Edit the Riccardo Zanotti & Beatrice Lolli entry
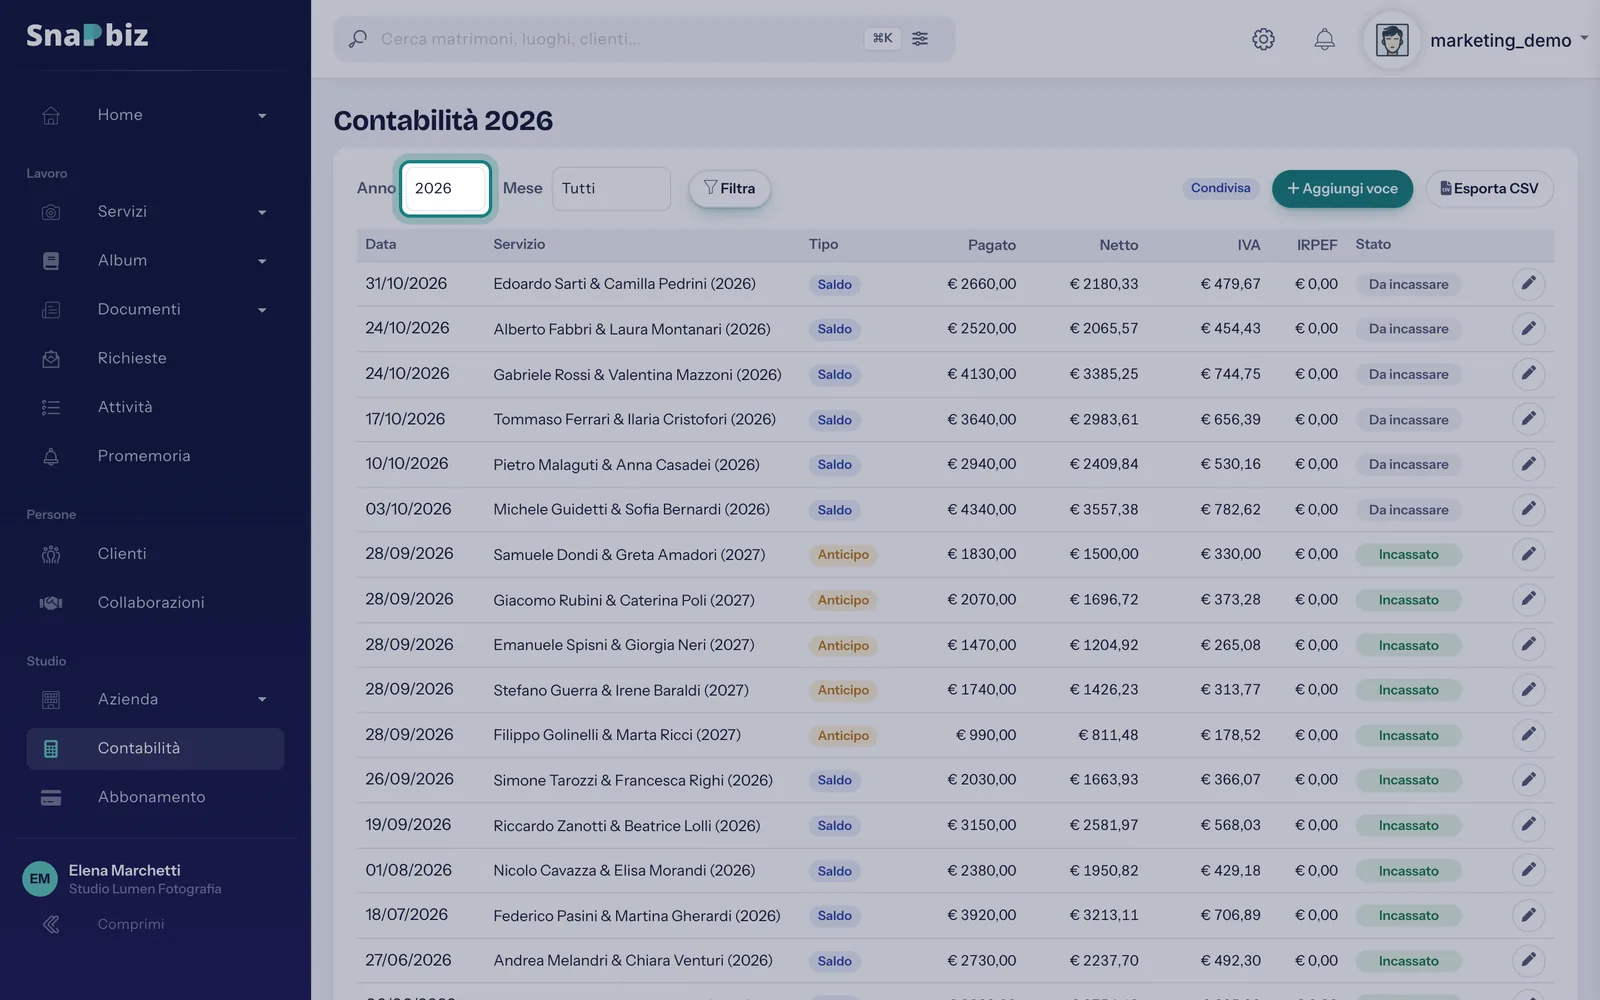The height and width of the screenshot is (1000, 1600). click(x=1528, y=825)
